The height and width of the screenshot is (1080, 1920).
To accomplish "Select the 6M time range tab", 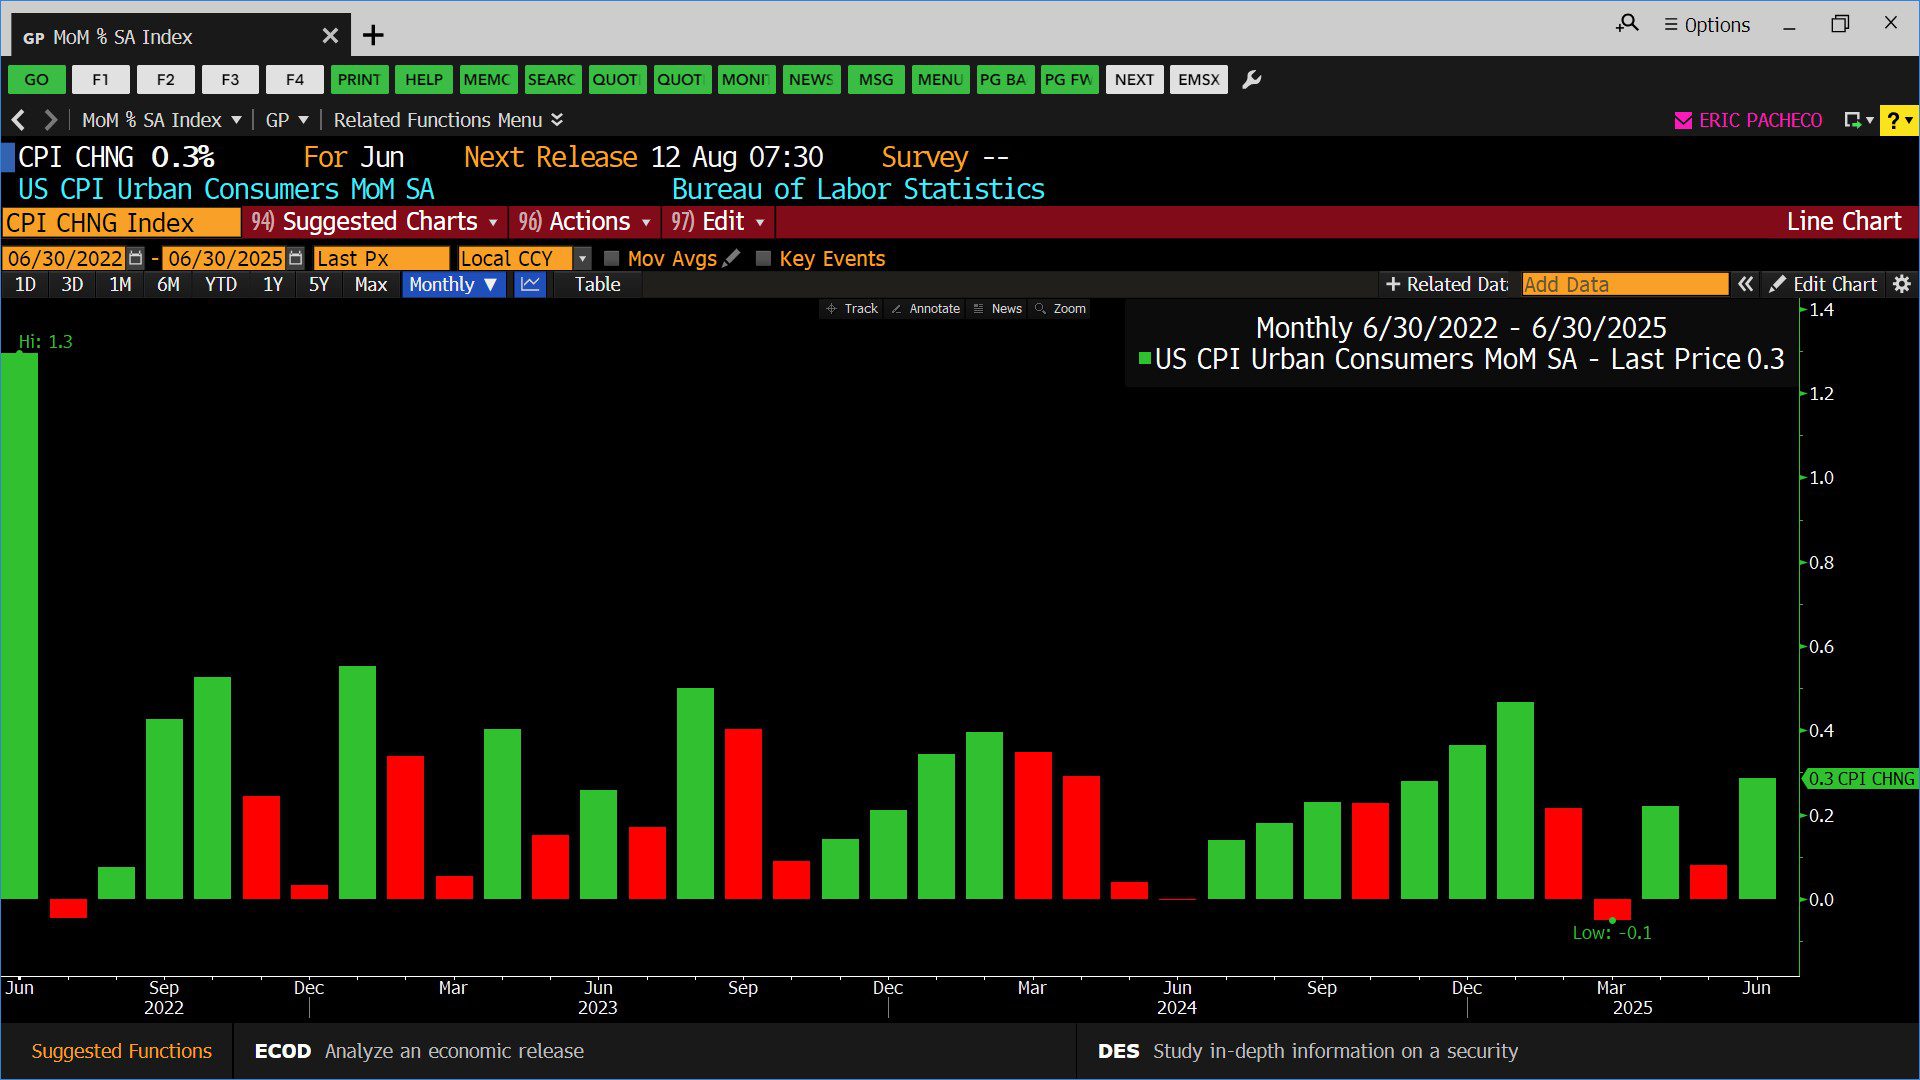I will [168, 284].
